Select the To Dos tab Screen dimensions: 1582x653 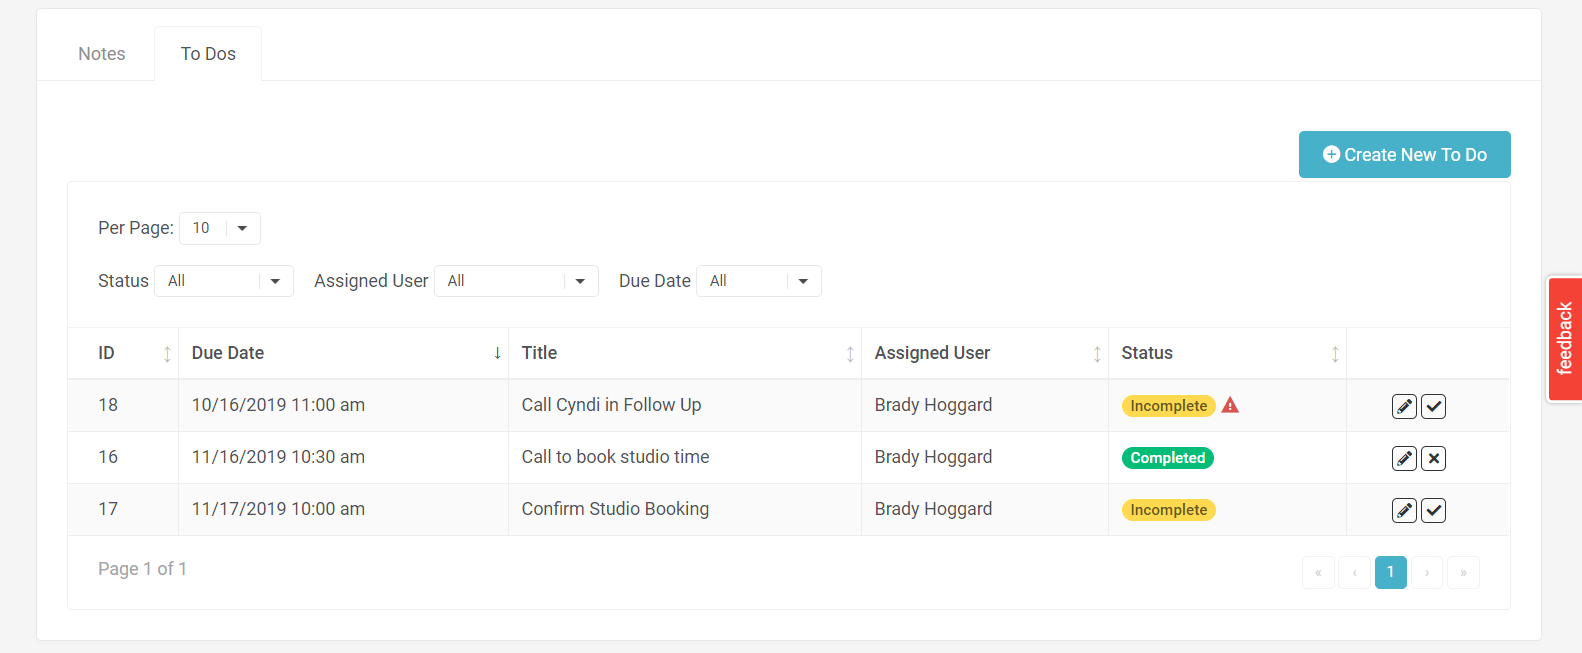pyautogui.click(x=208, y=54)
